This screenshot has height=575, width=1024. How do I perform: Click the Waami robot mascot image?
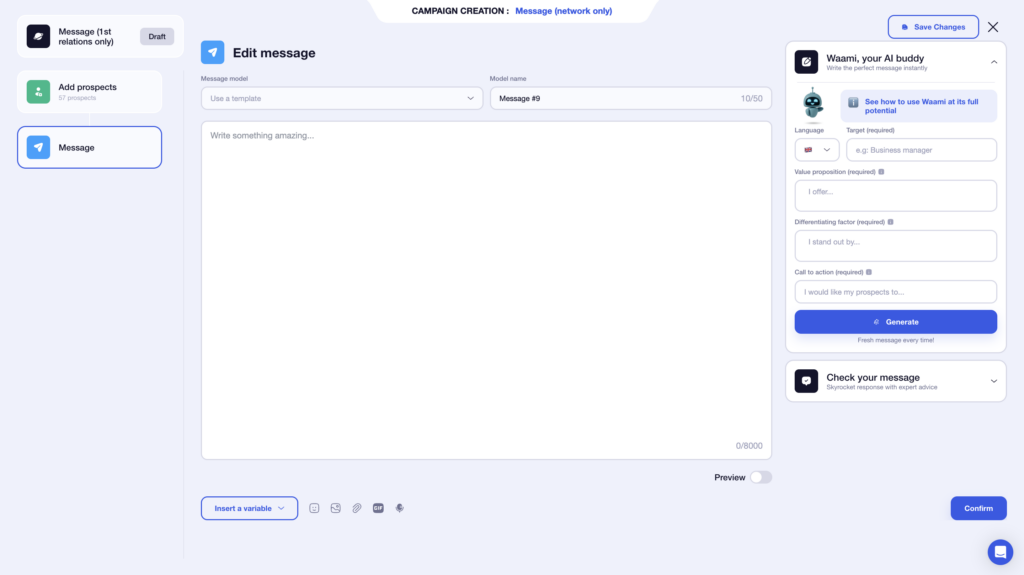click(813, 105)
